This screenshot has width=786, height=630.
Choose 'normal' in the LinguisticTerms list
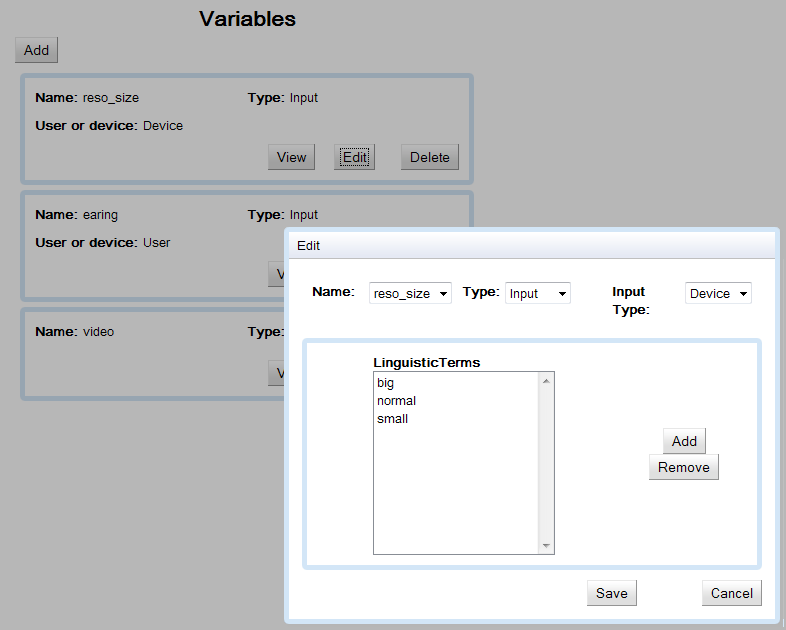tap(396, 401)
